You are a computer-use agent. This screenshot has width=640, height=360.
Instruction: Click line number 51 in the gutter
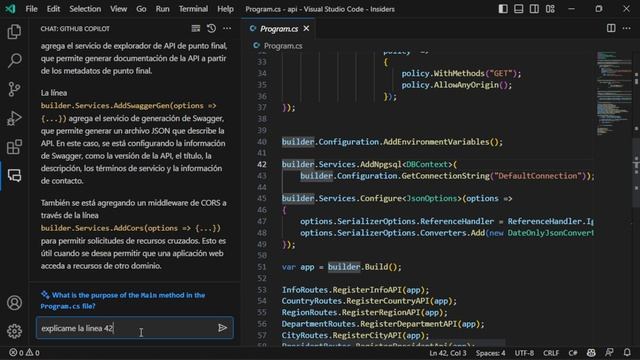(262, 267)
